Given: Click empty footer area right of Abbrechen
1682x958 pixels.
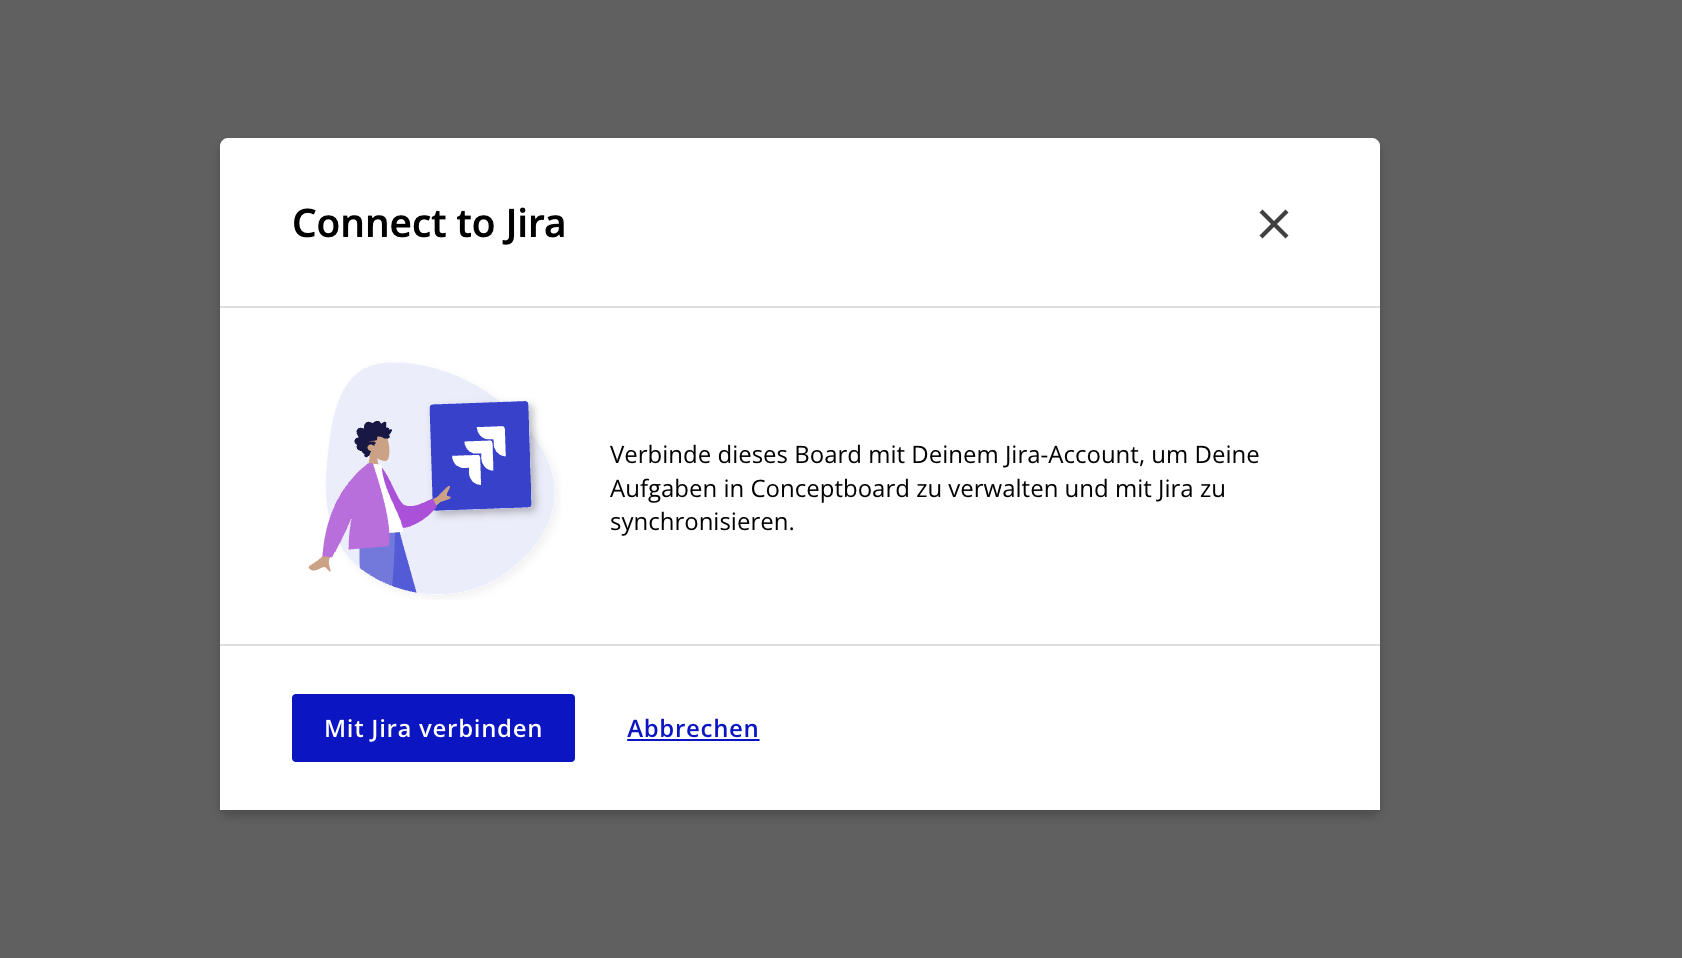Looking at the screenshot, I should [x=1050, y=728].
